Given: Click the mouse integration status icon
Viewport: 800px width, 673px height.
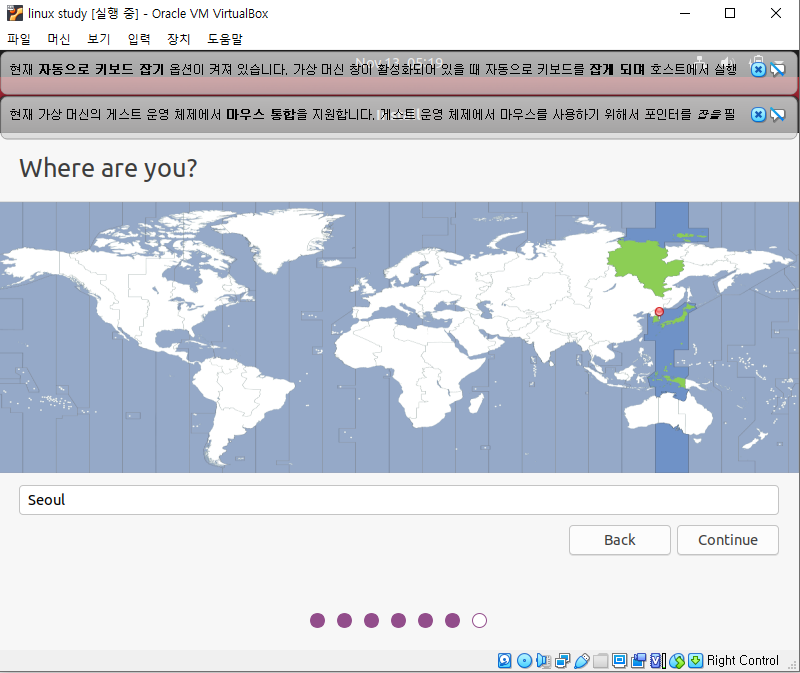Looking at the screenshot, I should 677,660.
